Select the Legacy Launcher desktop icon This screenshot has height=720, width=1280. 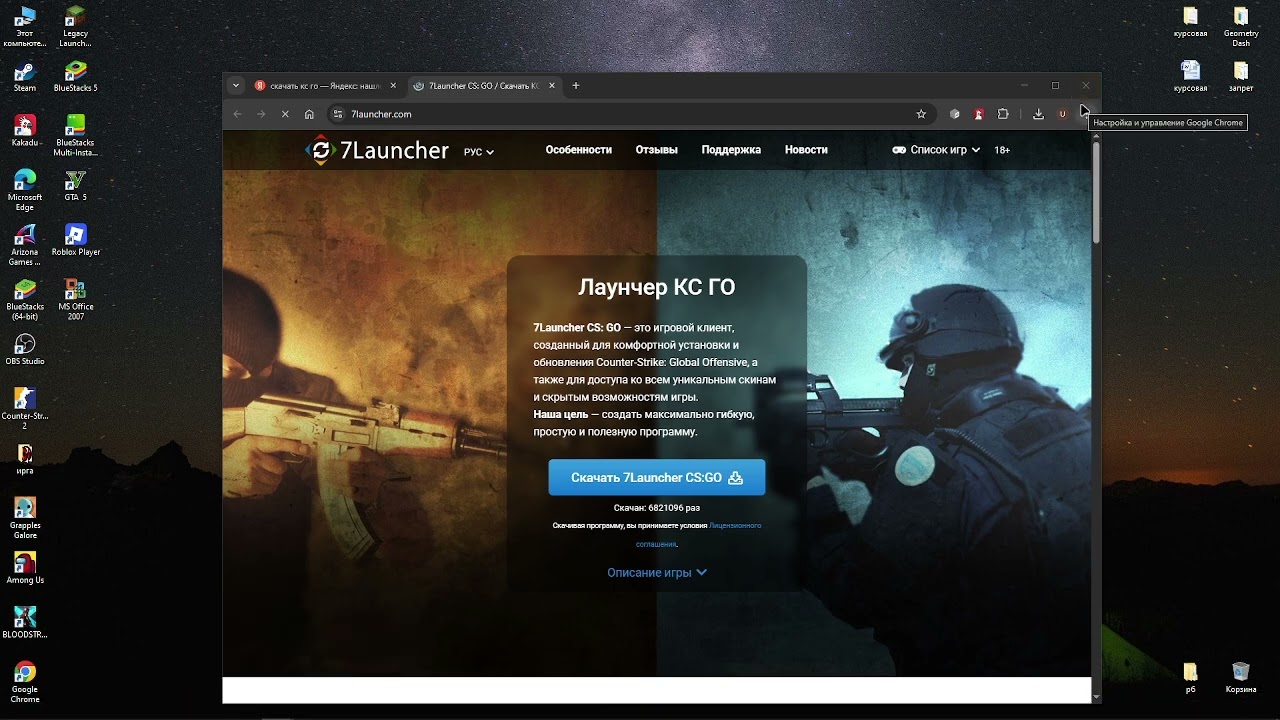tap(76, 27)
